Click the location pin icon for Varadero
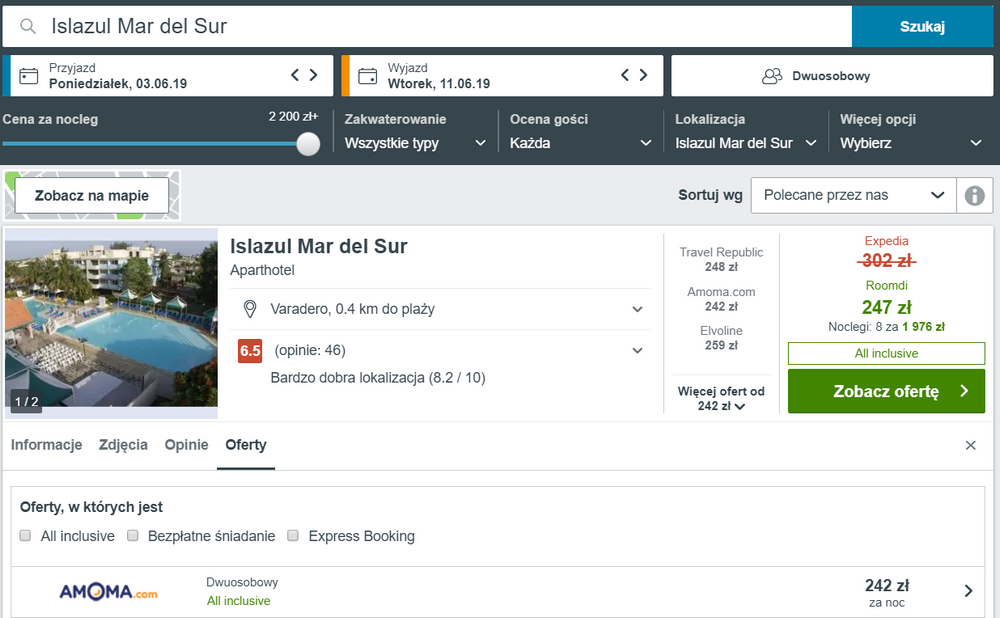The image size is (1000, 618). (250, 309)
